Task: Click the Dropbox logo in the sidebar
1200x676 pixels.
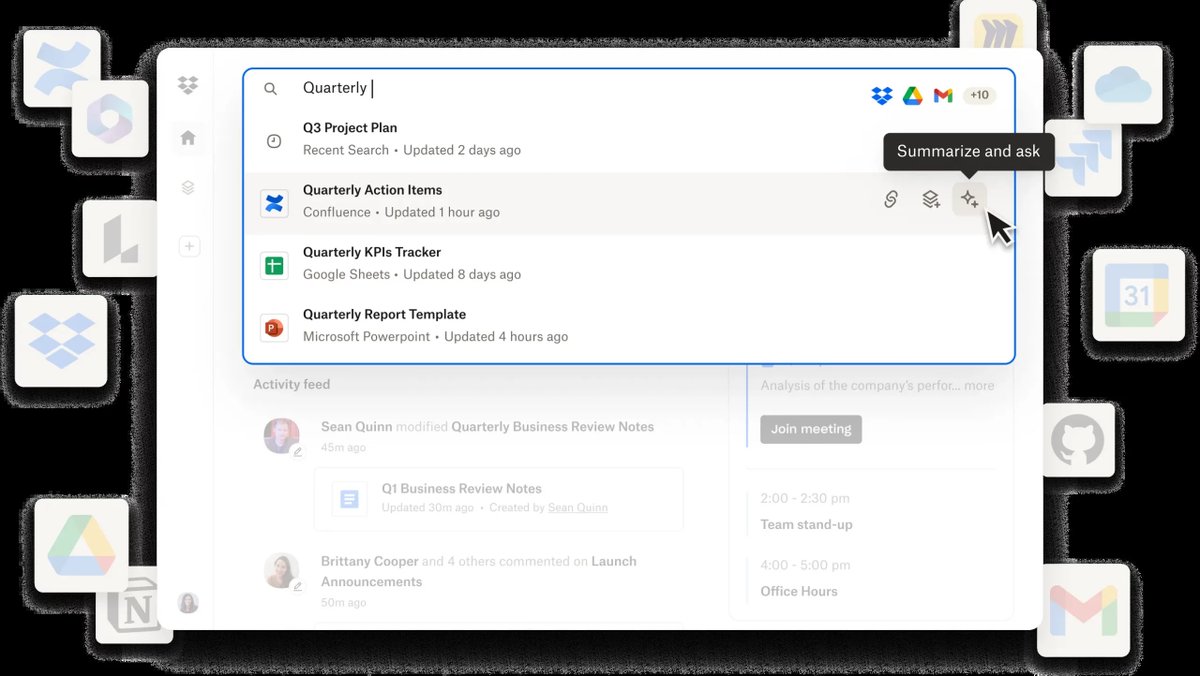Action: (188, 85)
